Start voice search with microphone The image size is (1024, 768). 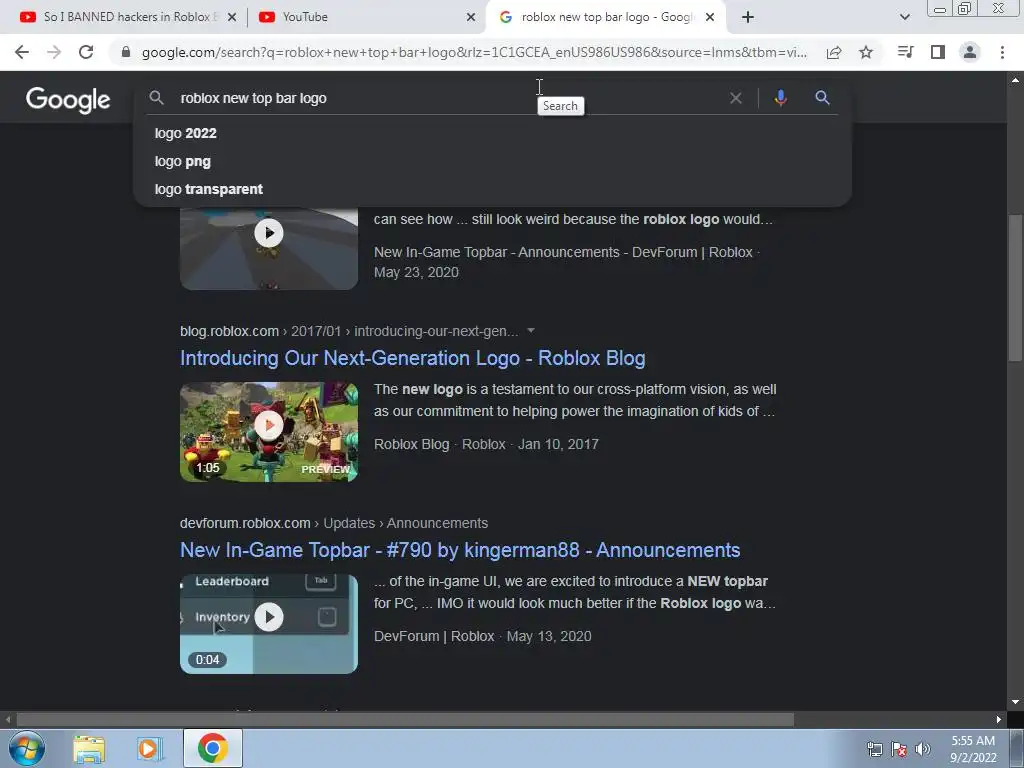point(780,98)
